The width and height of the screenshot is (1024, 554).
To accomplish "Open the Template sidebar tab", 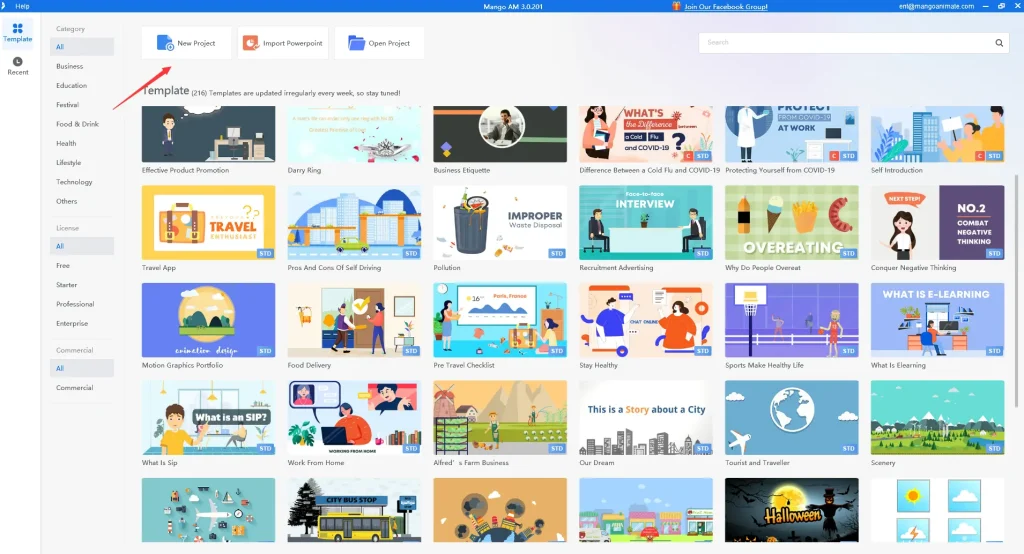I will (18, 33).
